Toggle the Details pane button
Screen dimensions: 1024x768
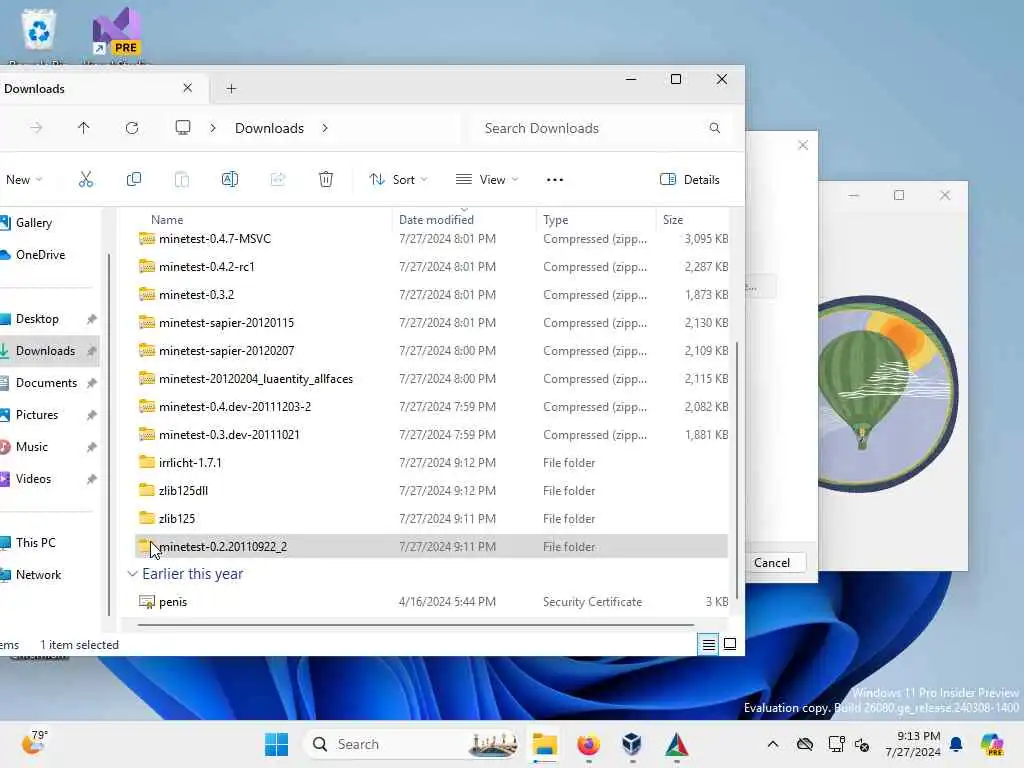pyautogui.click(x=690, y=180)
